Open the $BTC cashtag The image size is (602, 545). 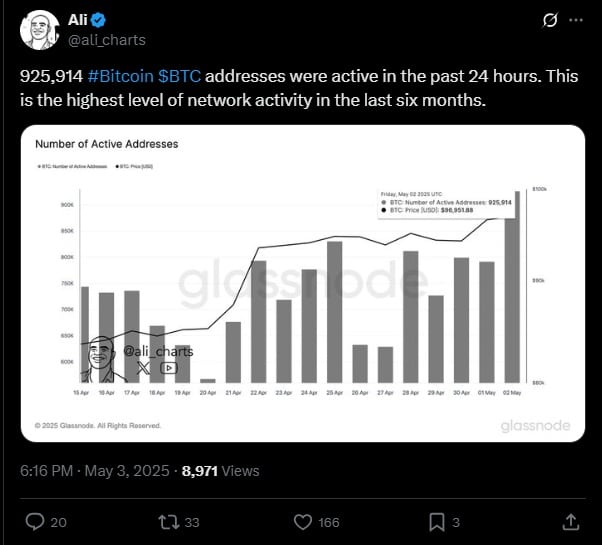click(x=179, y=76)
